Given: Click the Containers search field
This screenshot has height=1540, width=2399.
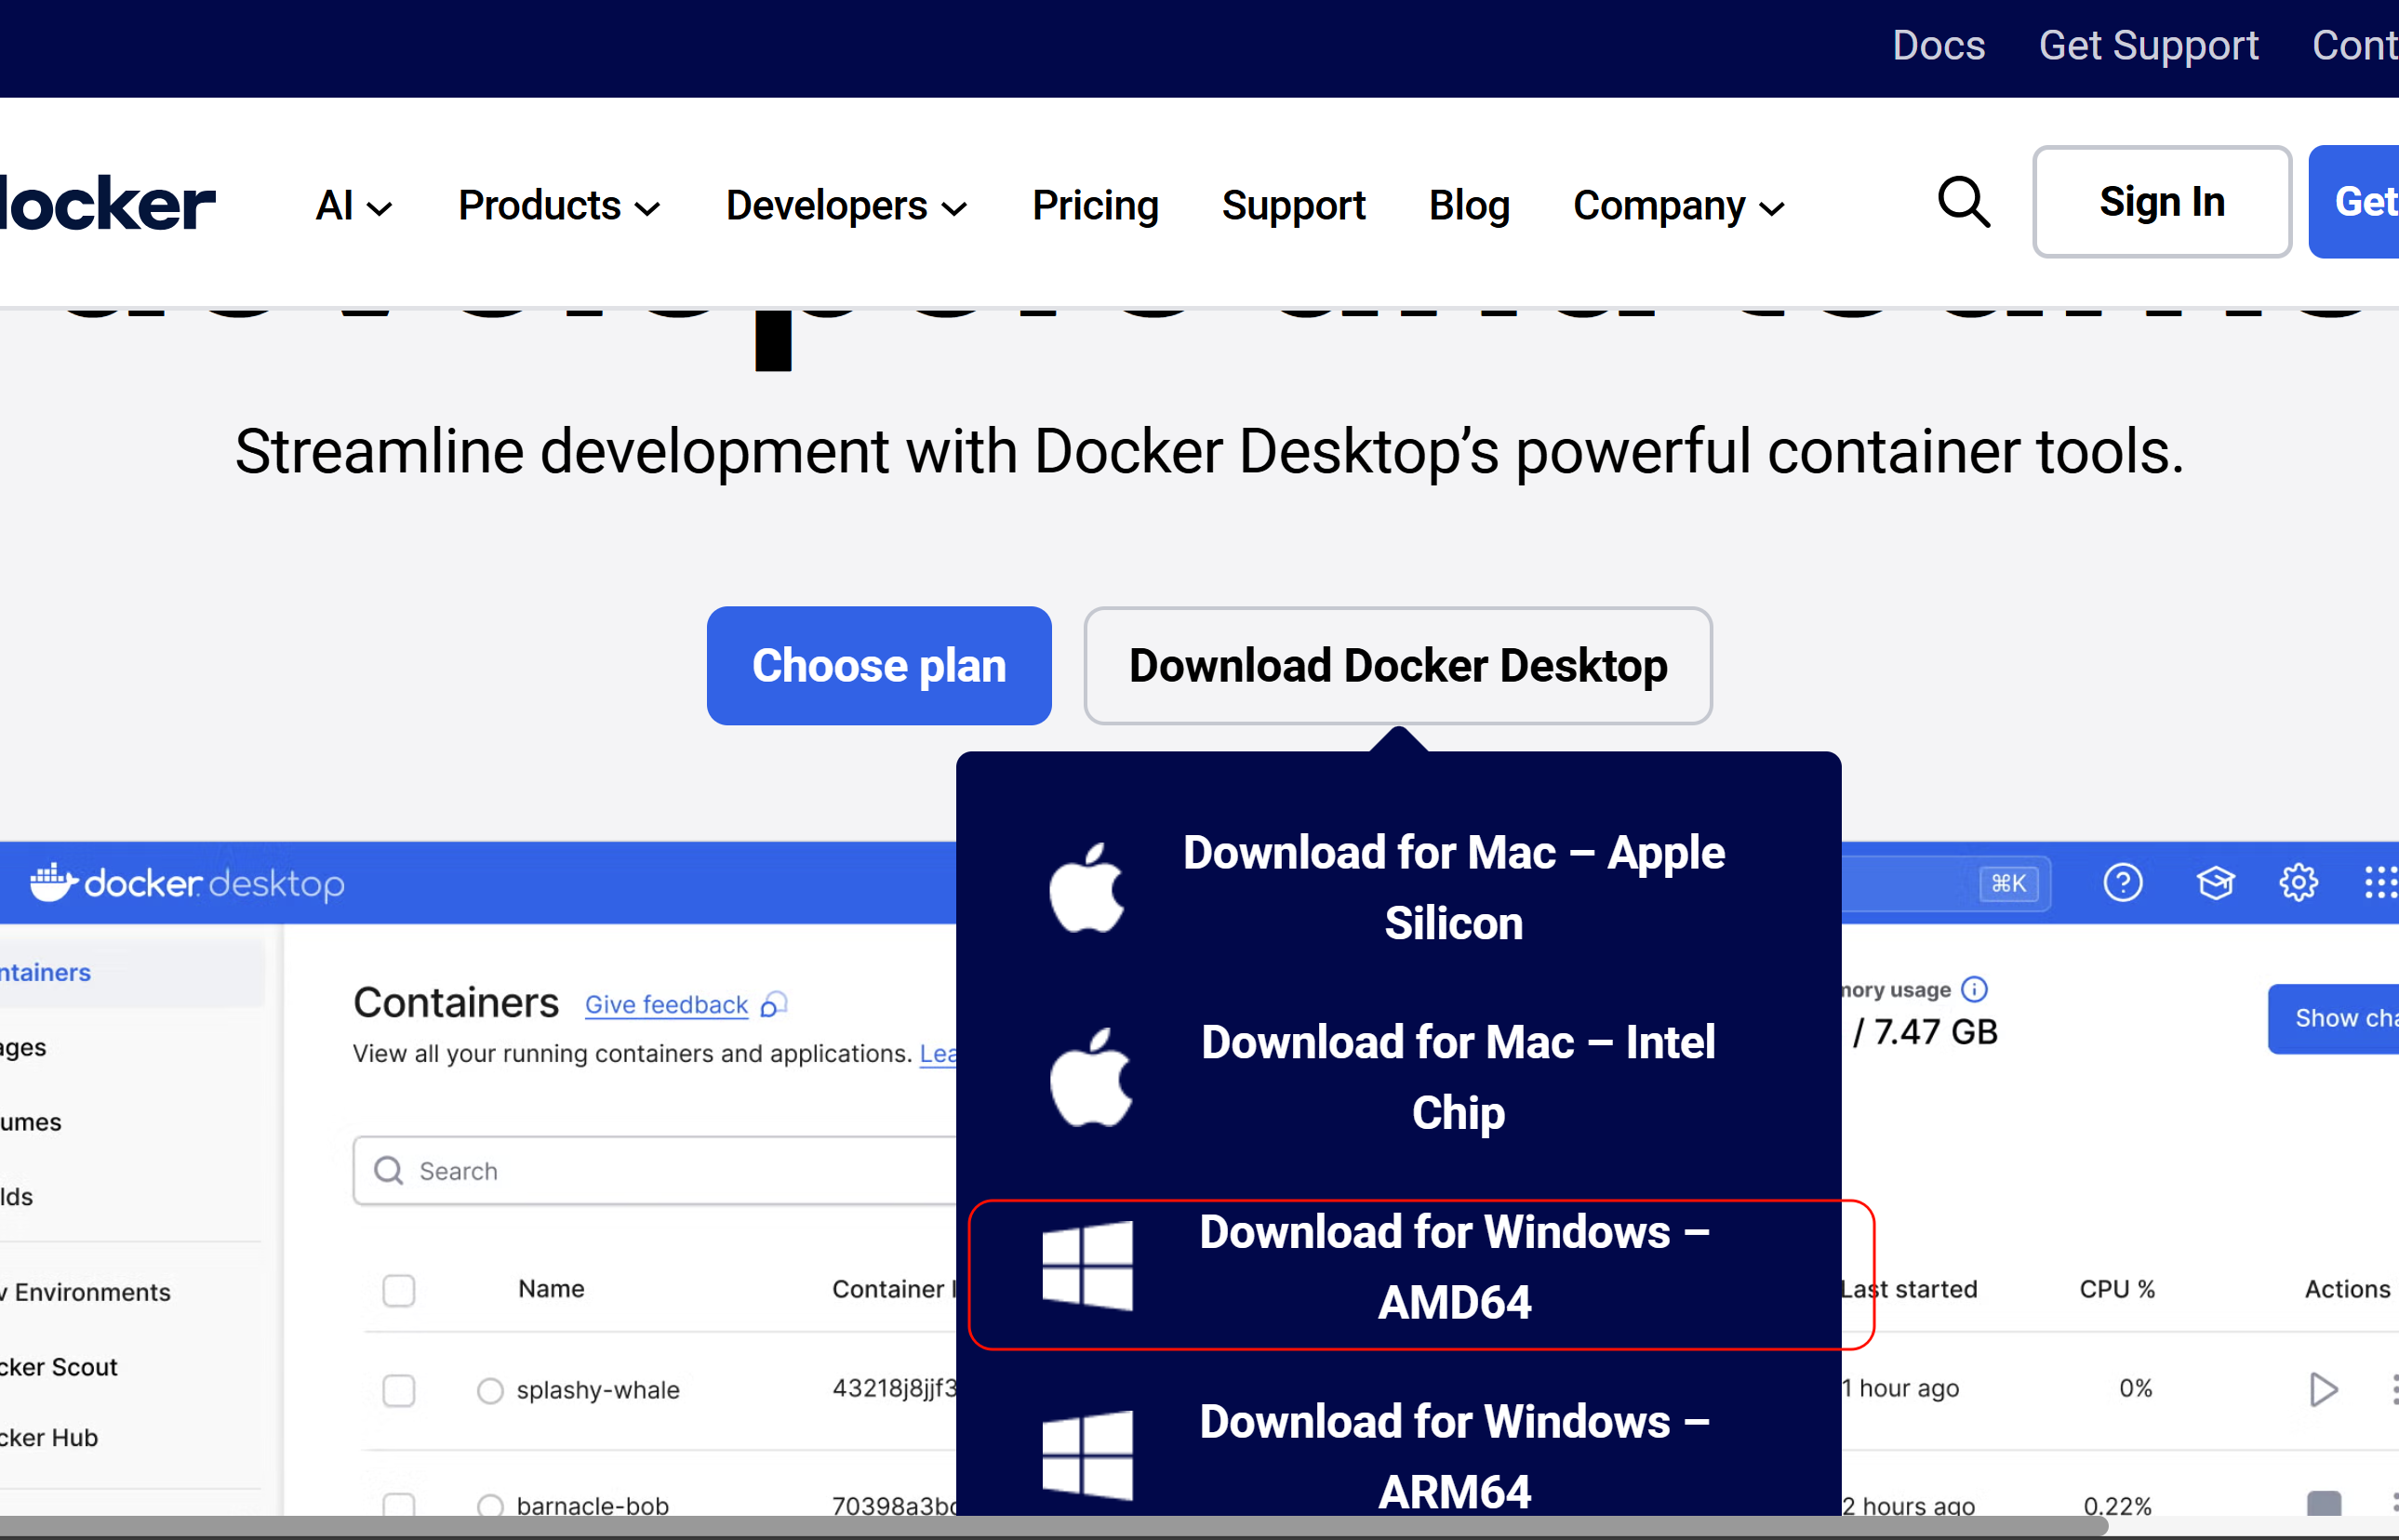Looking at the screenshot, I should pyautogui.click(x=655, y=1170).
